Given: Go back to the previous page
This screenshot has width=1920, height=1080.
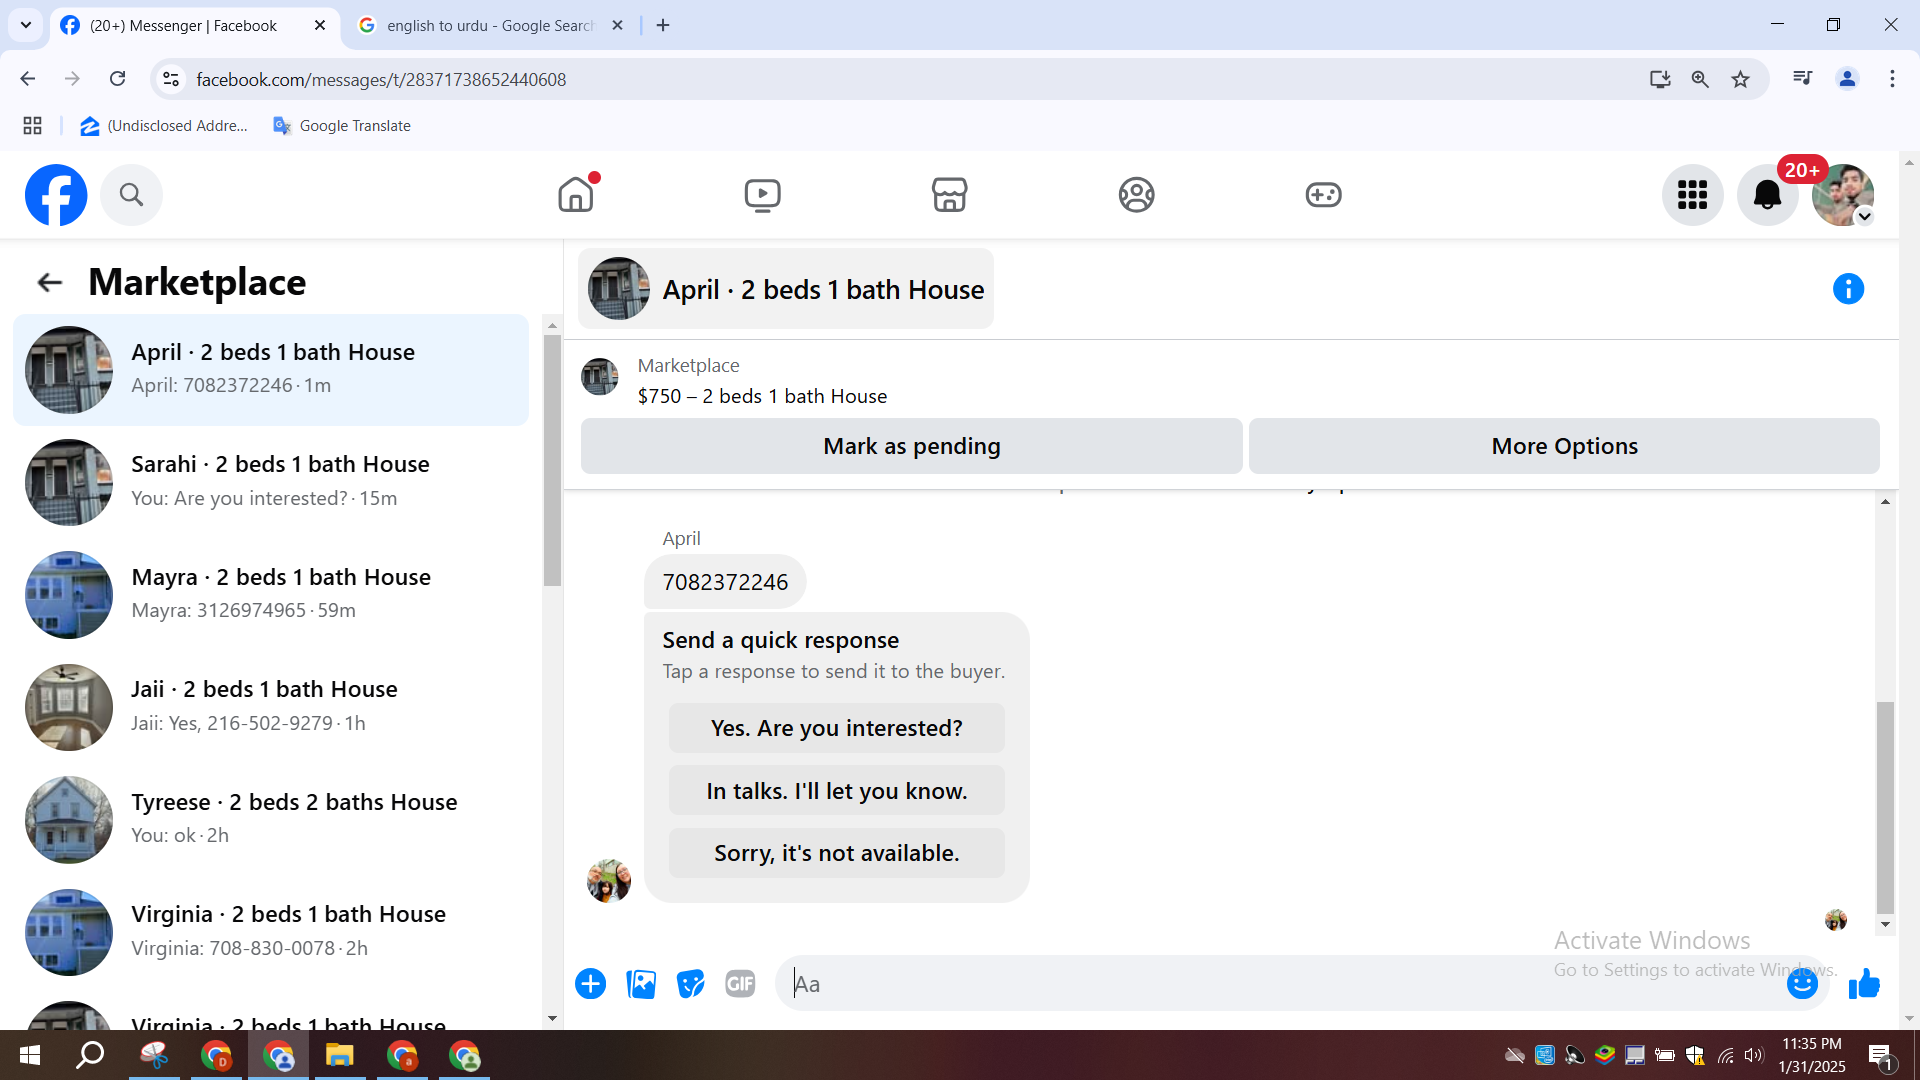Looking at the screenshot, I should pyautogui.click(x=28, y=79).
